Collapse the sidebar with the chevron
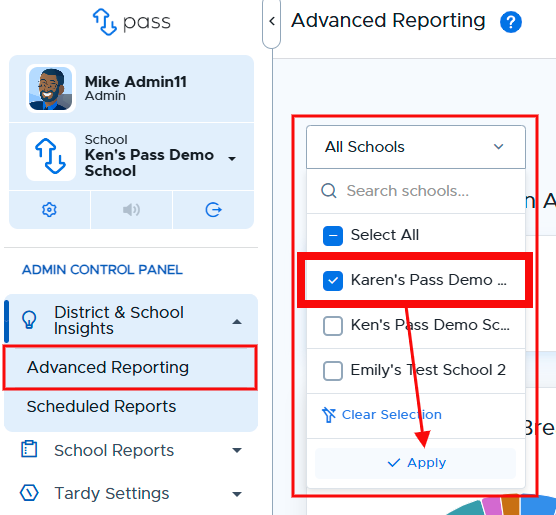 [x=272, y=21]
